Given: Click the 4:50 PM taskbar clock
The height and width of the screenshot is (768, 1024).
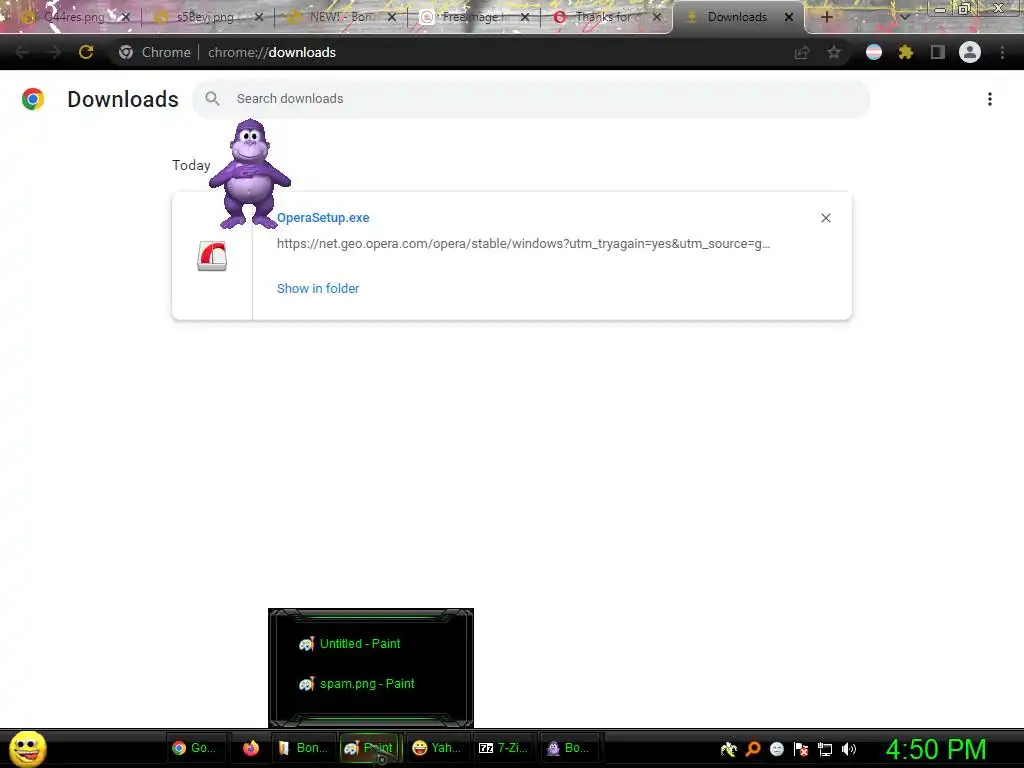Looking at the screenshot, I should 936,749.
